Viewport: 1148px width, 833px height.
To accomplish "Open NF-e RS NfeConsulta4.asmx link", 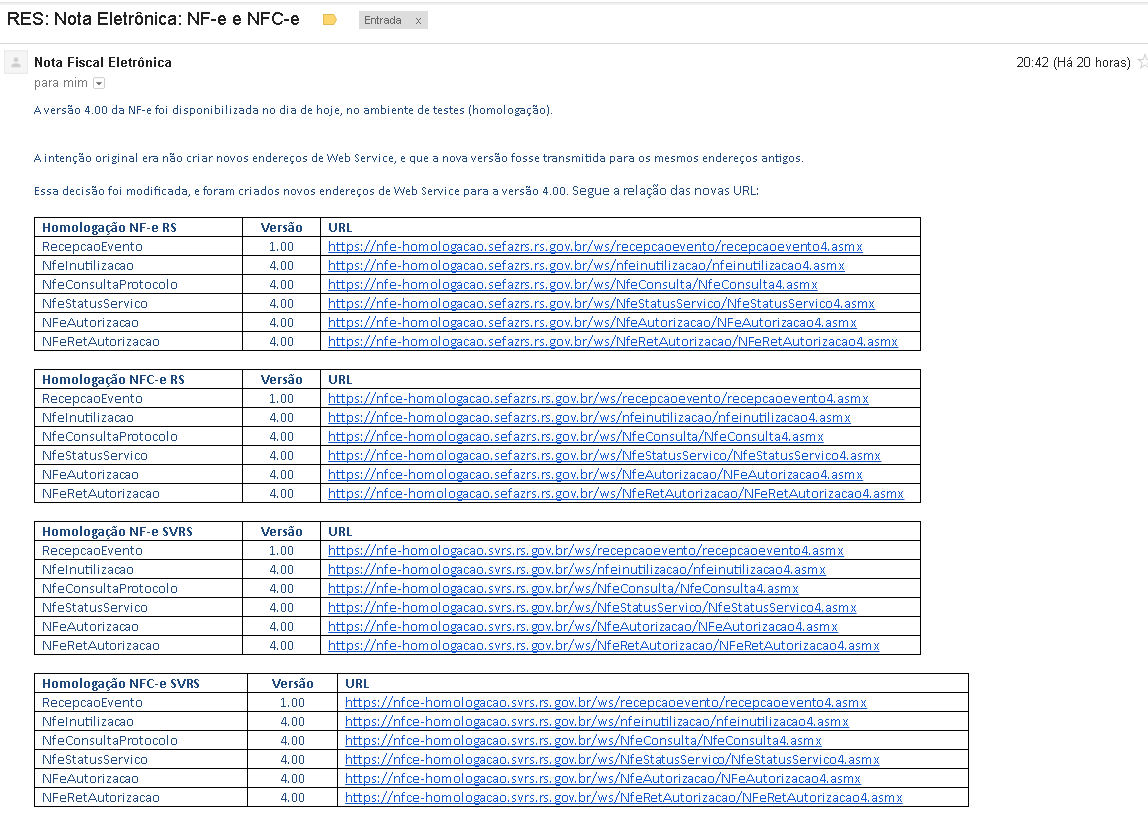I will (573, 285).
